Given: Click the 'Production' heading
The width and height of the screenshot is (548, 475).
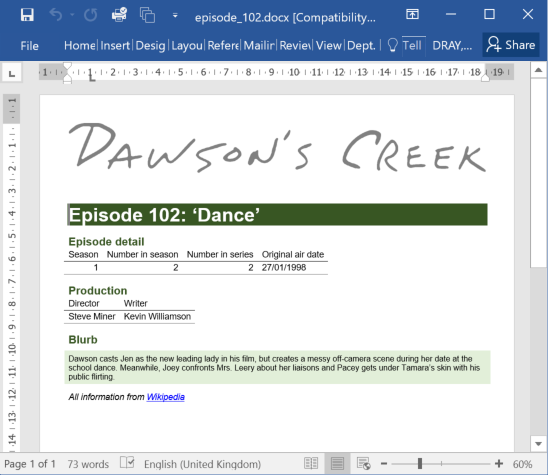Looking at the screenshot, I should pyautogui.click(x=98, y=290).
